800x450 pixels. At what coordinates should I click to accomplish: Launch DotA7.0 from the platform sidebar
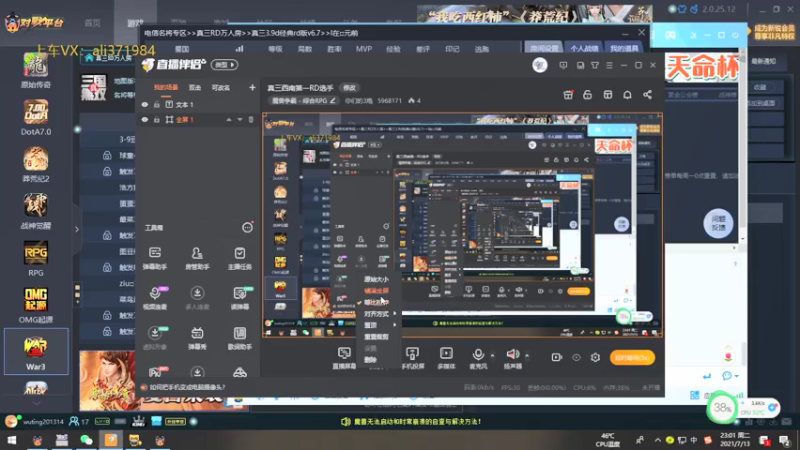pyautogui.click(x=36, y=117)
